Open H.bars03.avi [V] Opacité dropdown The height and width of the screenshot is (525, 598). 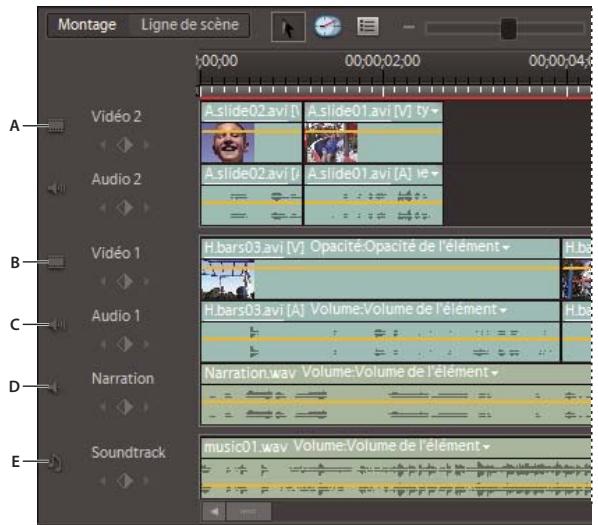tap(506, 248)
